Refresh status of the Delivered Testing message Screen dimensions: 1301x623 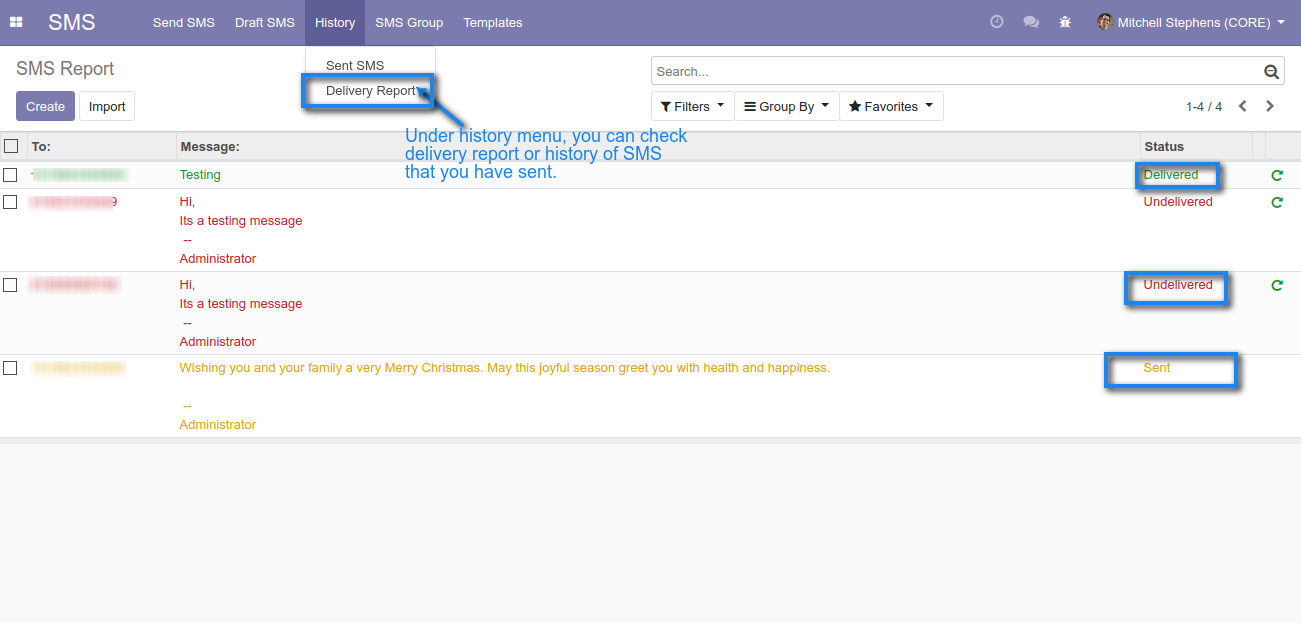(1276, 175)
